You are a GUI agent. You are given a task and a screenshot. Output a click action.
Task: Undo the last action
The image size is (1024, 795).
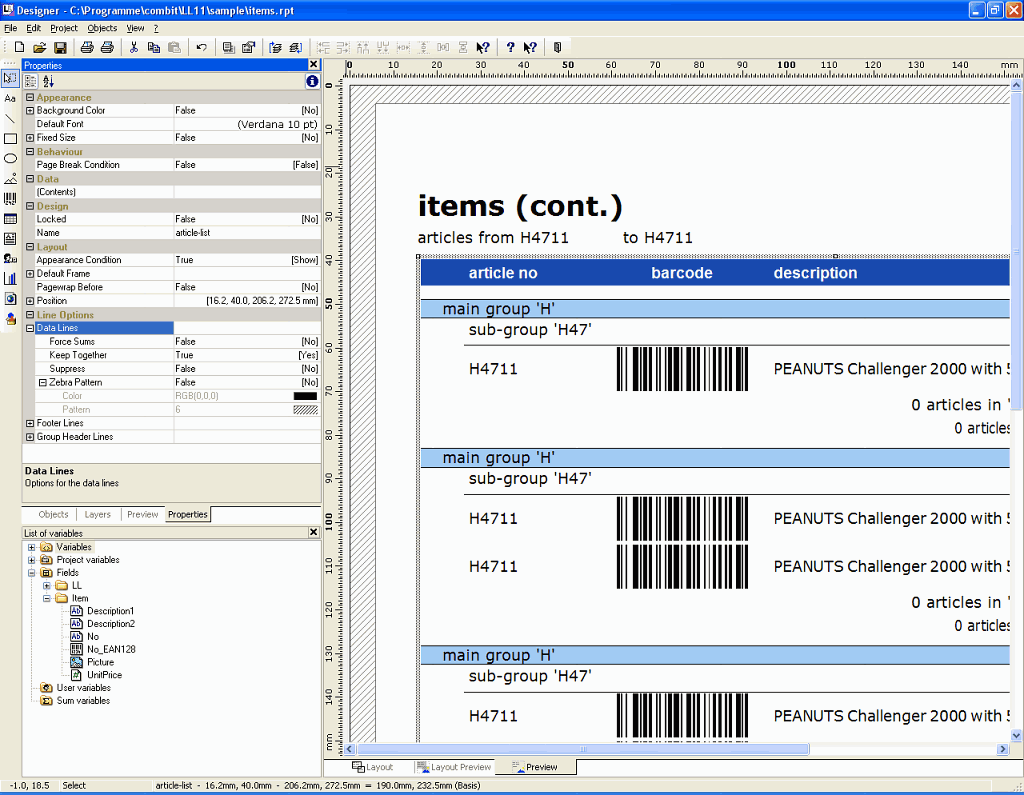coord(203,47)
